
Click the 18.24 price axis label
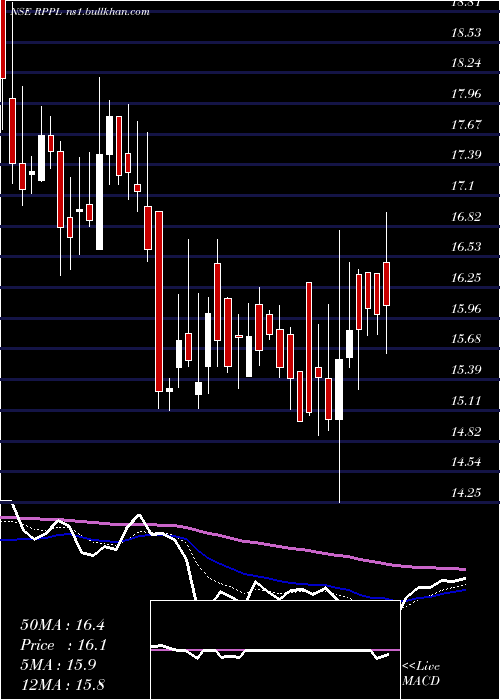coord(468,63)
